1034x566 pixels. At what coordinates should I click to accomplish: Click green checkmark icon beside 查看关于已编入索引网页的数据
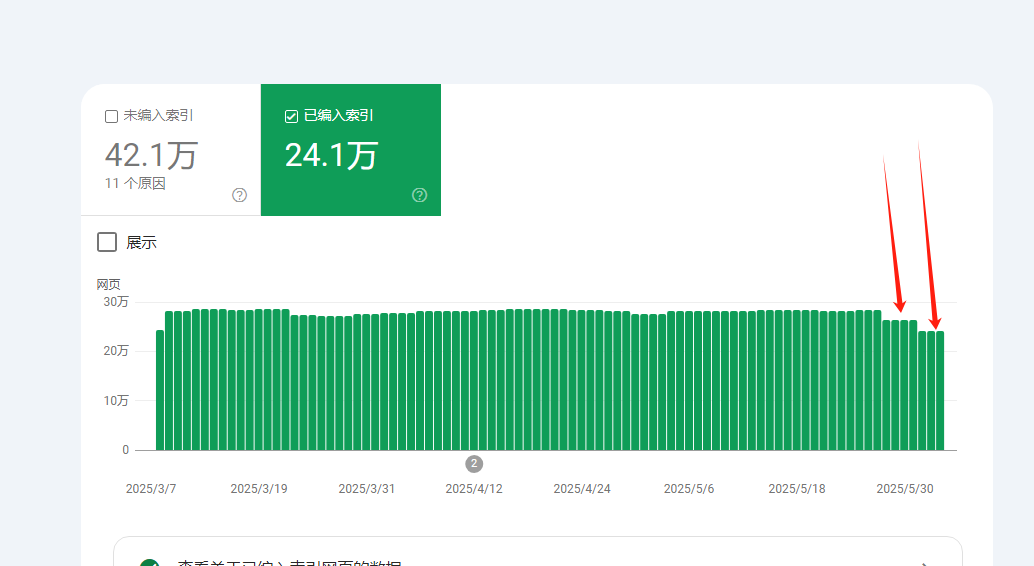(150, 563)
